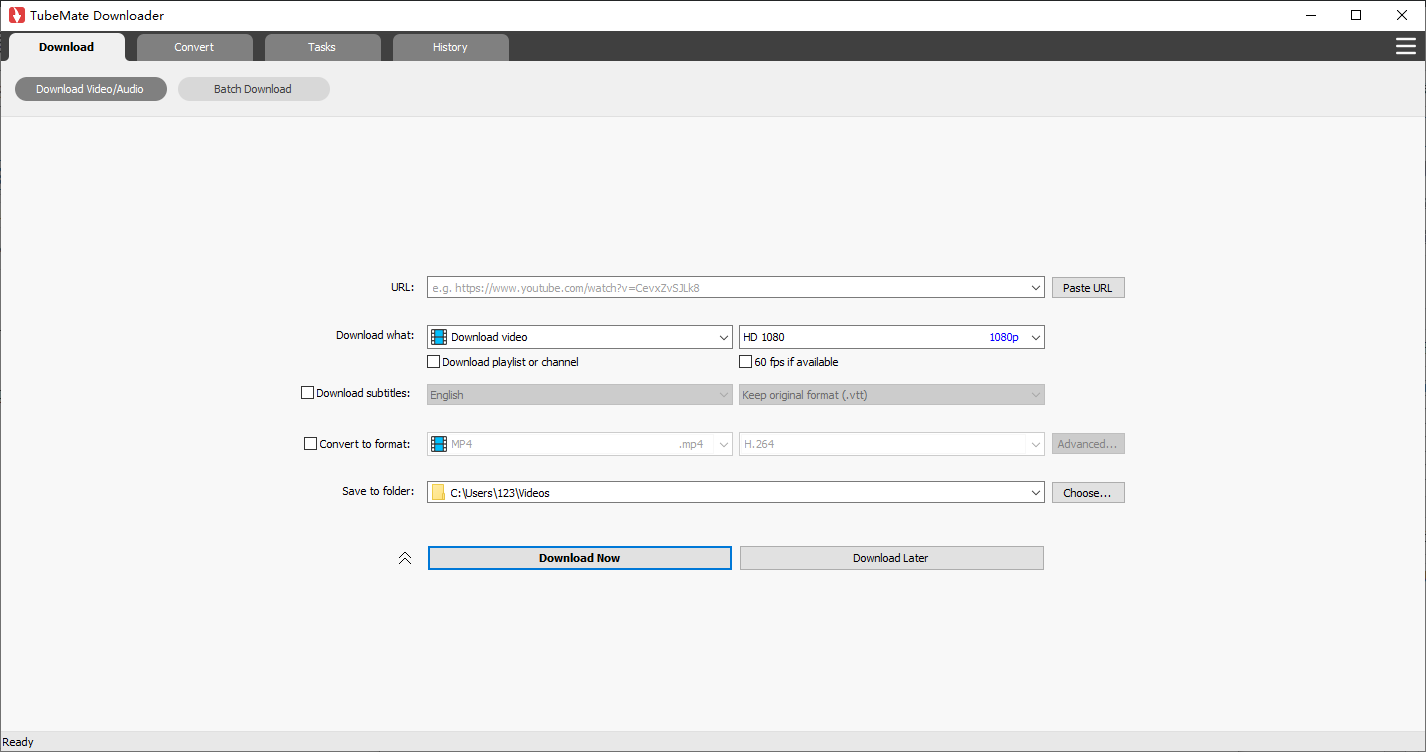The height and width of the screenshot is (752, 1426).
Task: Toggle 60 fps if available checkbox
Action: [x=746, y=362]
